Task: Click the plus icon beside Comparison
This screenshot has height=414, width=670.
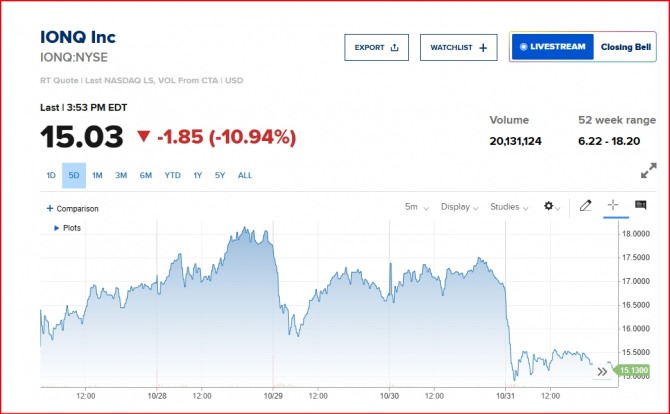Action: coord(49,209)
